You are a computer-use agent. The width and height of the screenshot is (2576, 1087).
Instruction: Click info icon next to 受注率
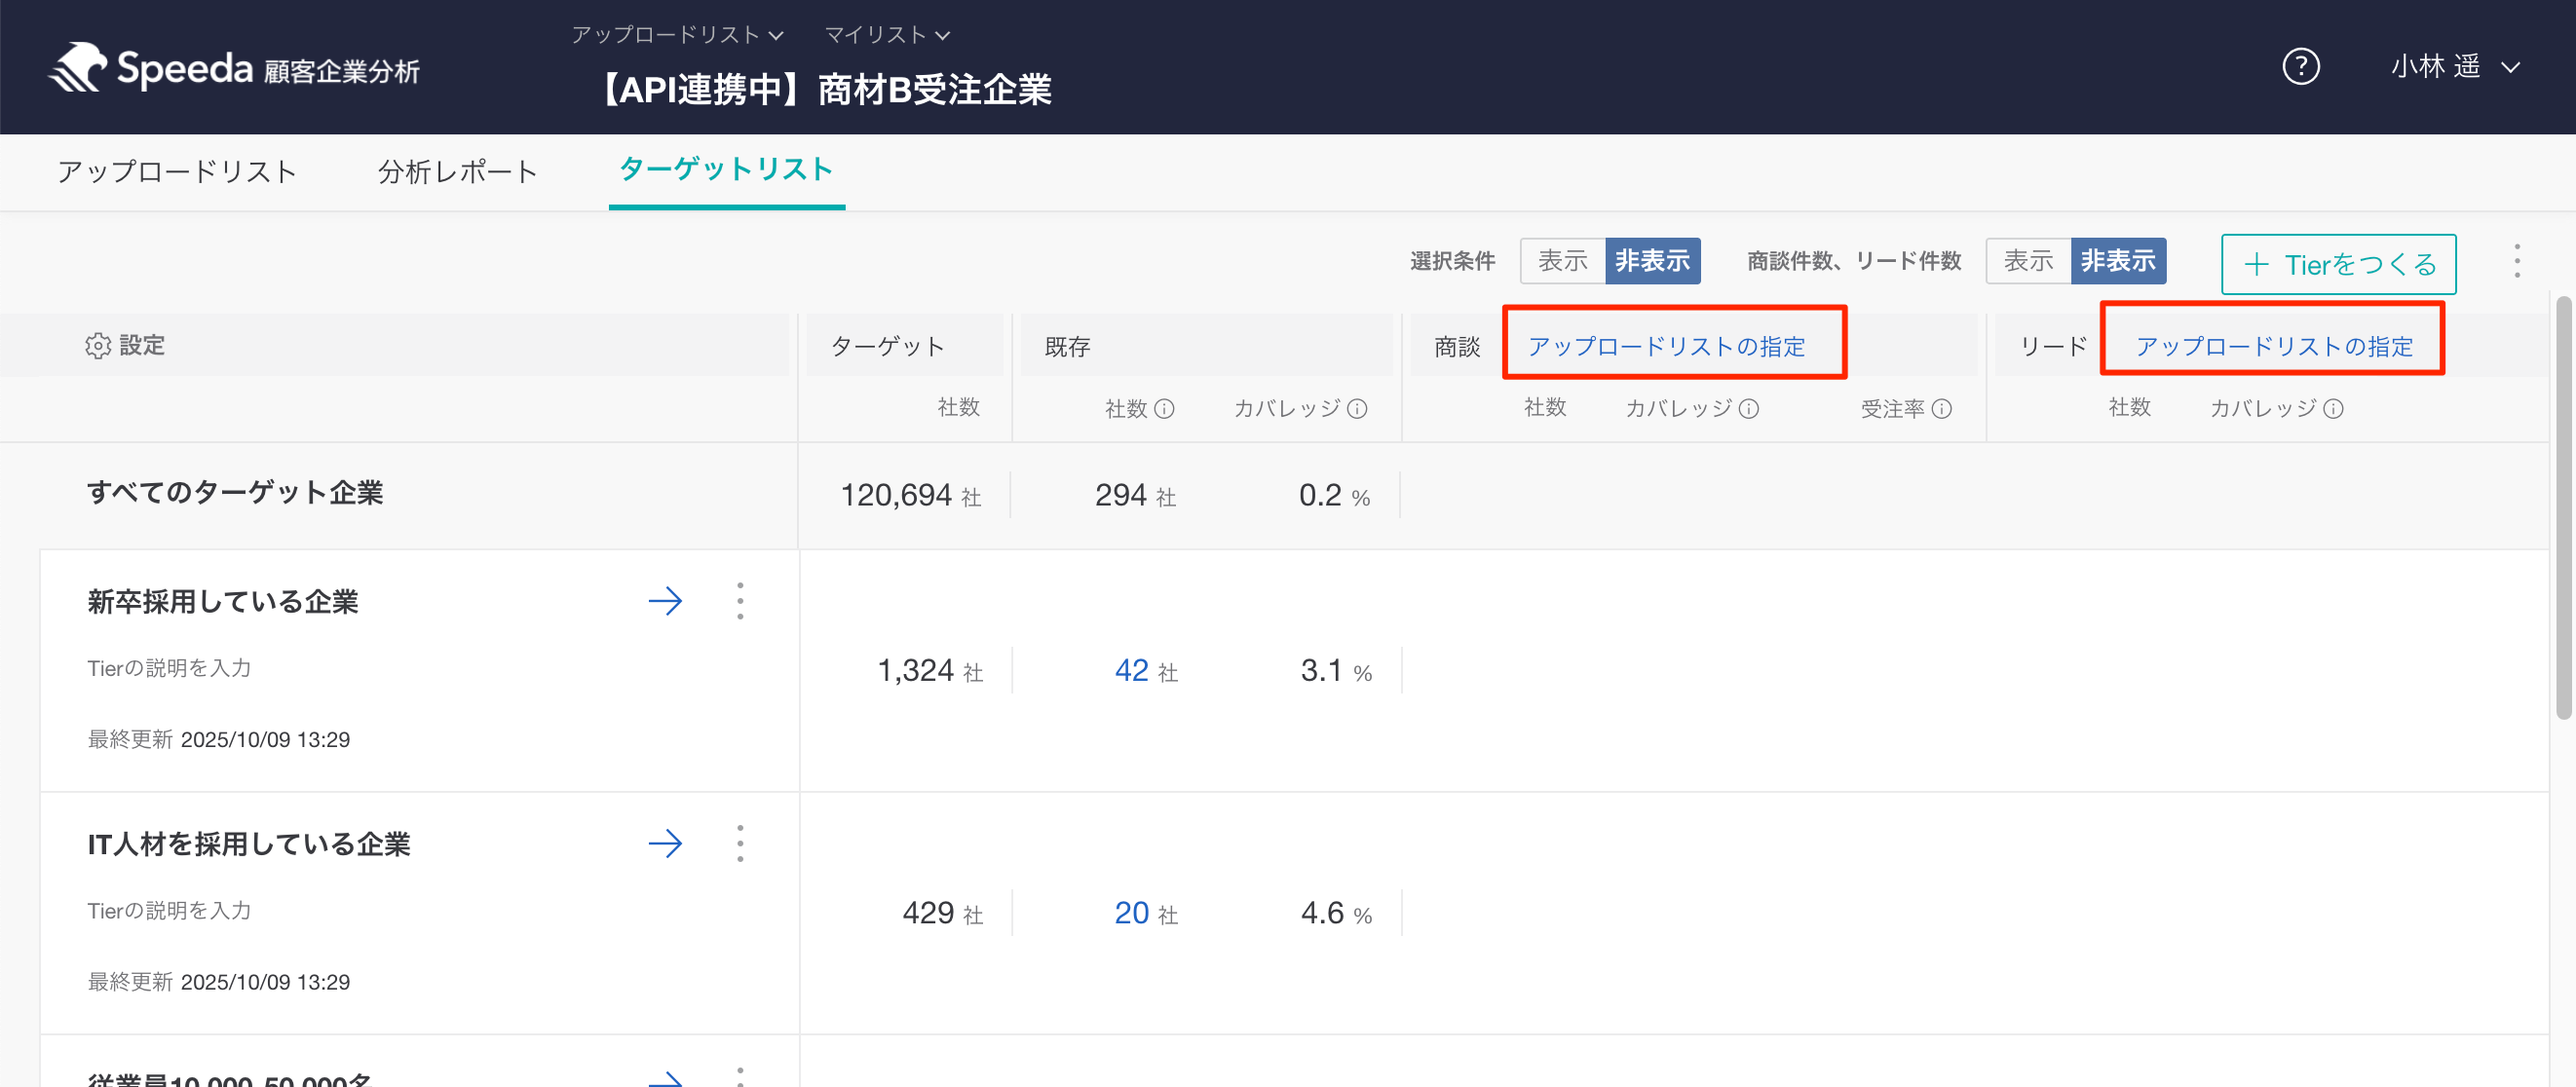(1942, 409)
